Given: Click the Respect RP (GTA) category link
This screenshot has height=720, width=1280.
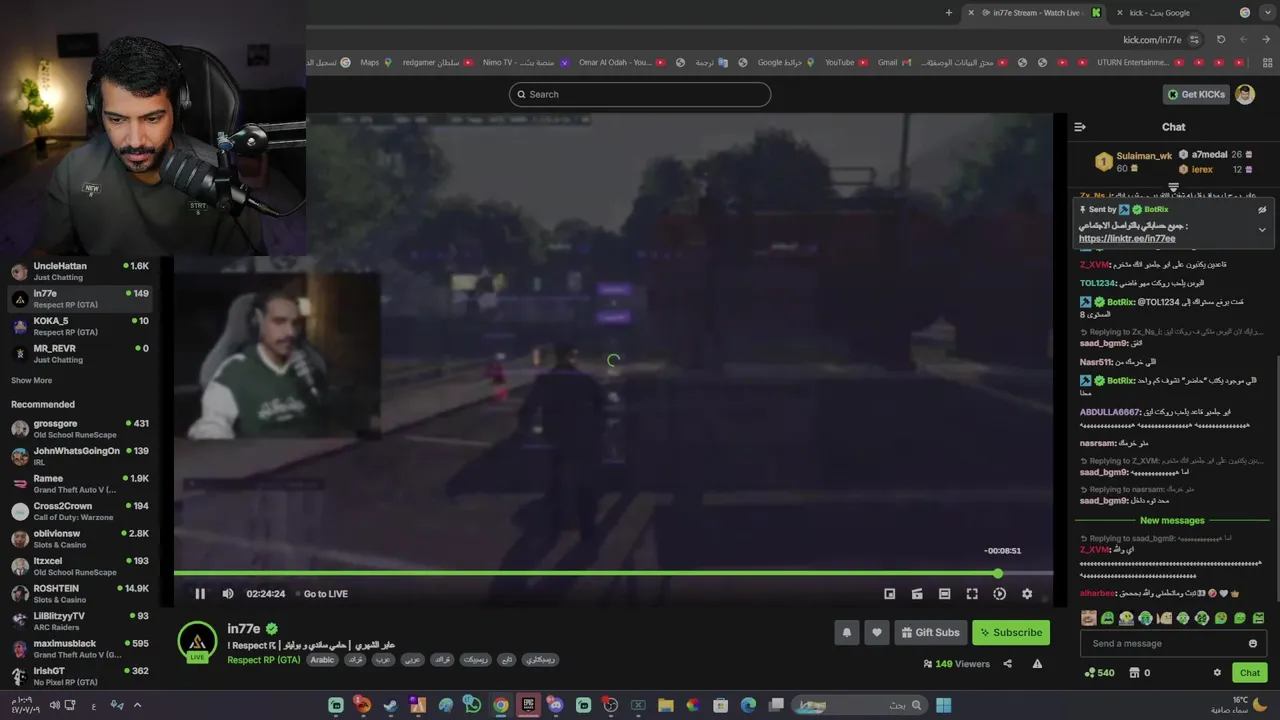Looking at the screenshot, I should tap(264, 660).
